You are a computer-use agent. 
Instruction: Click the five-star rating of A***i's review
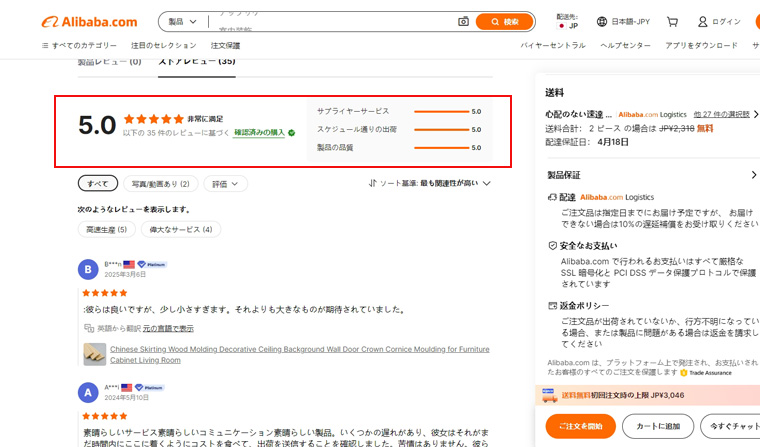pyautogui.click(x=105, y=416)
